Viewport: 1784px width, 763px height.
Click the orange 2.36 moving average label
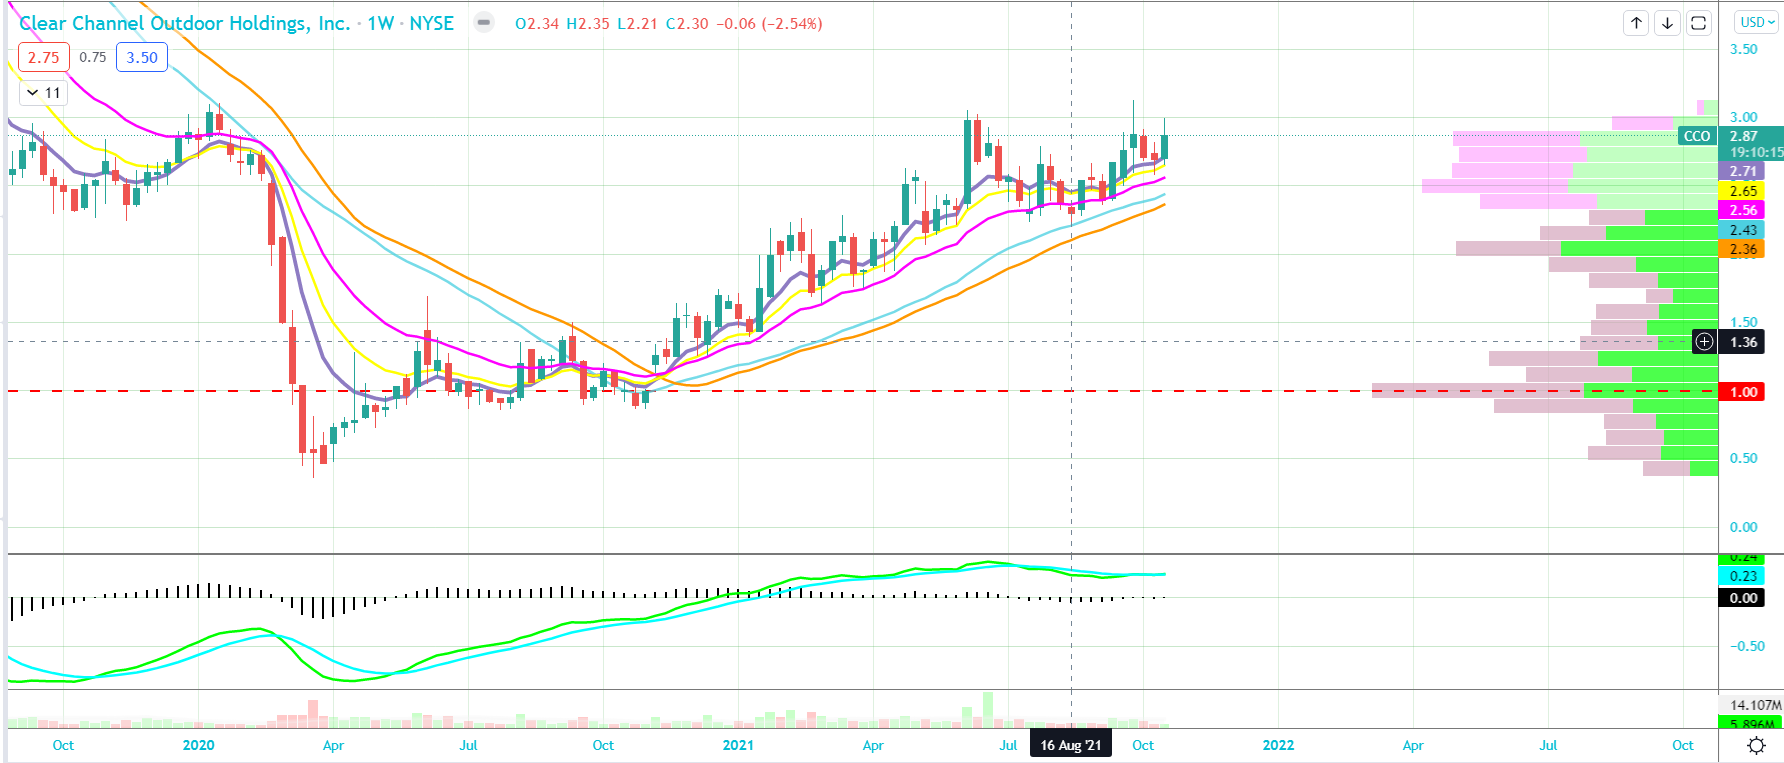click(1742, 249)
